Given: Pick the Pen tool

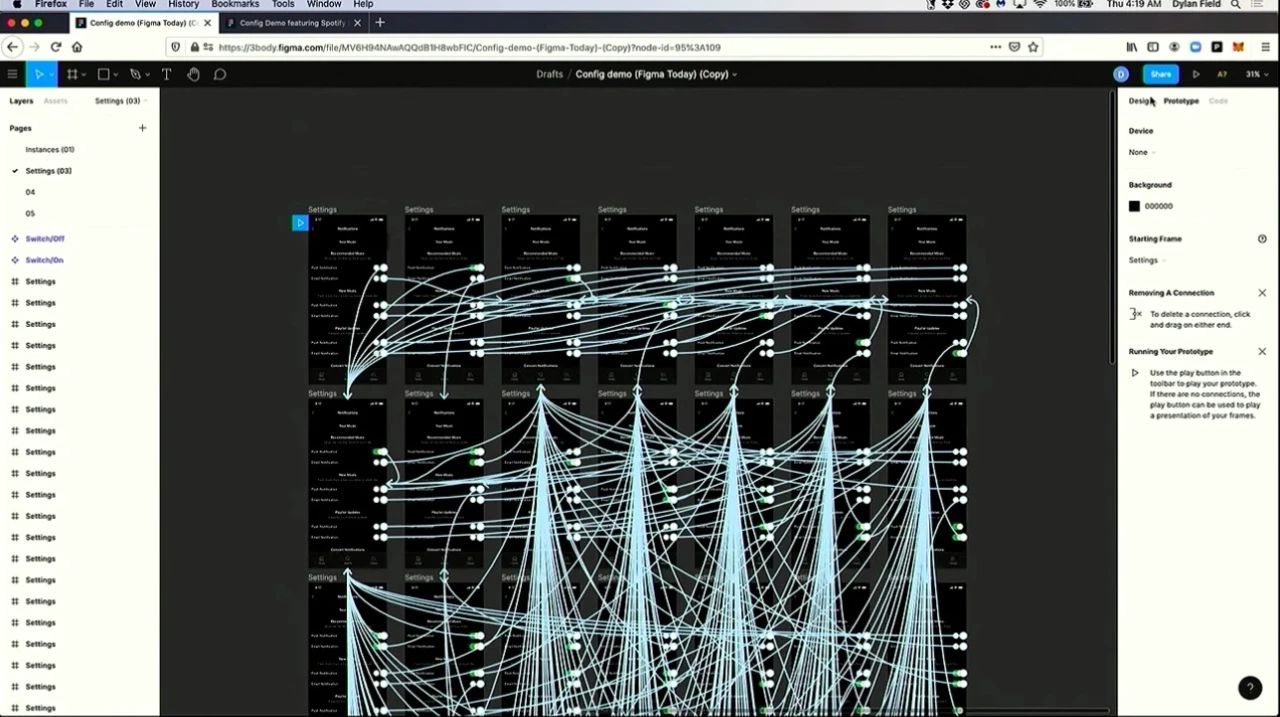Looking at the screenshot, I should coord(135,74).
